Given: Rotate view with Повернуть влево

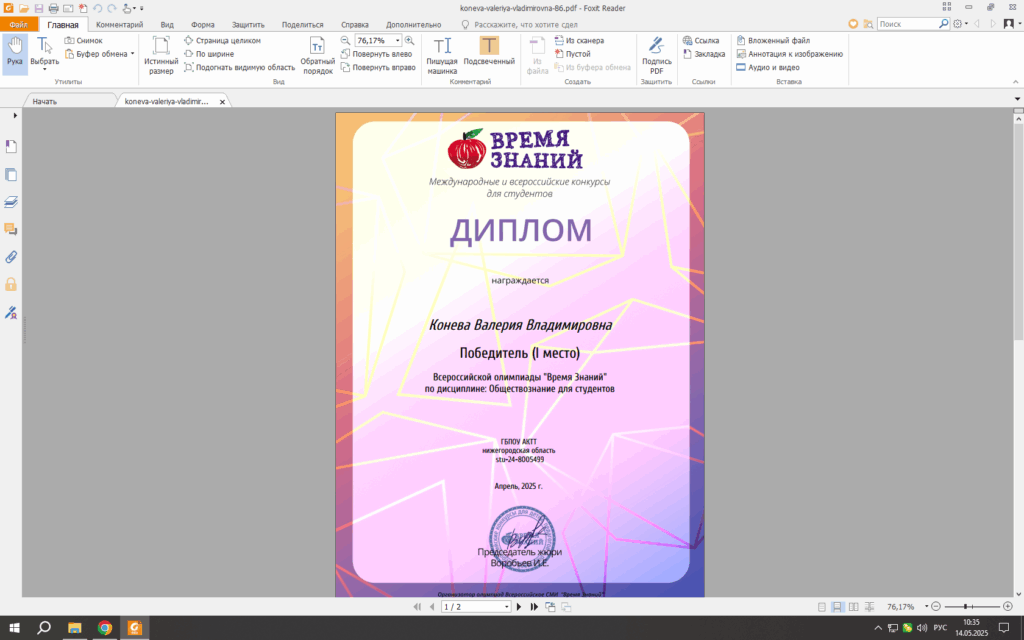Looking at the screenshot, I should coord(377,54).
